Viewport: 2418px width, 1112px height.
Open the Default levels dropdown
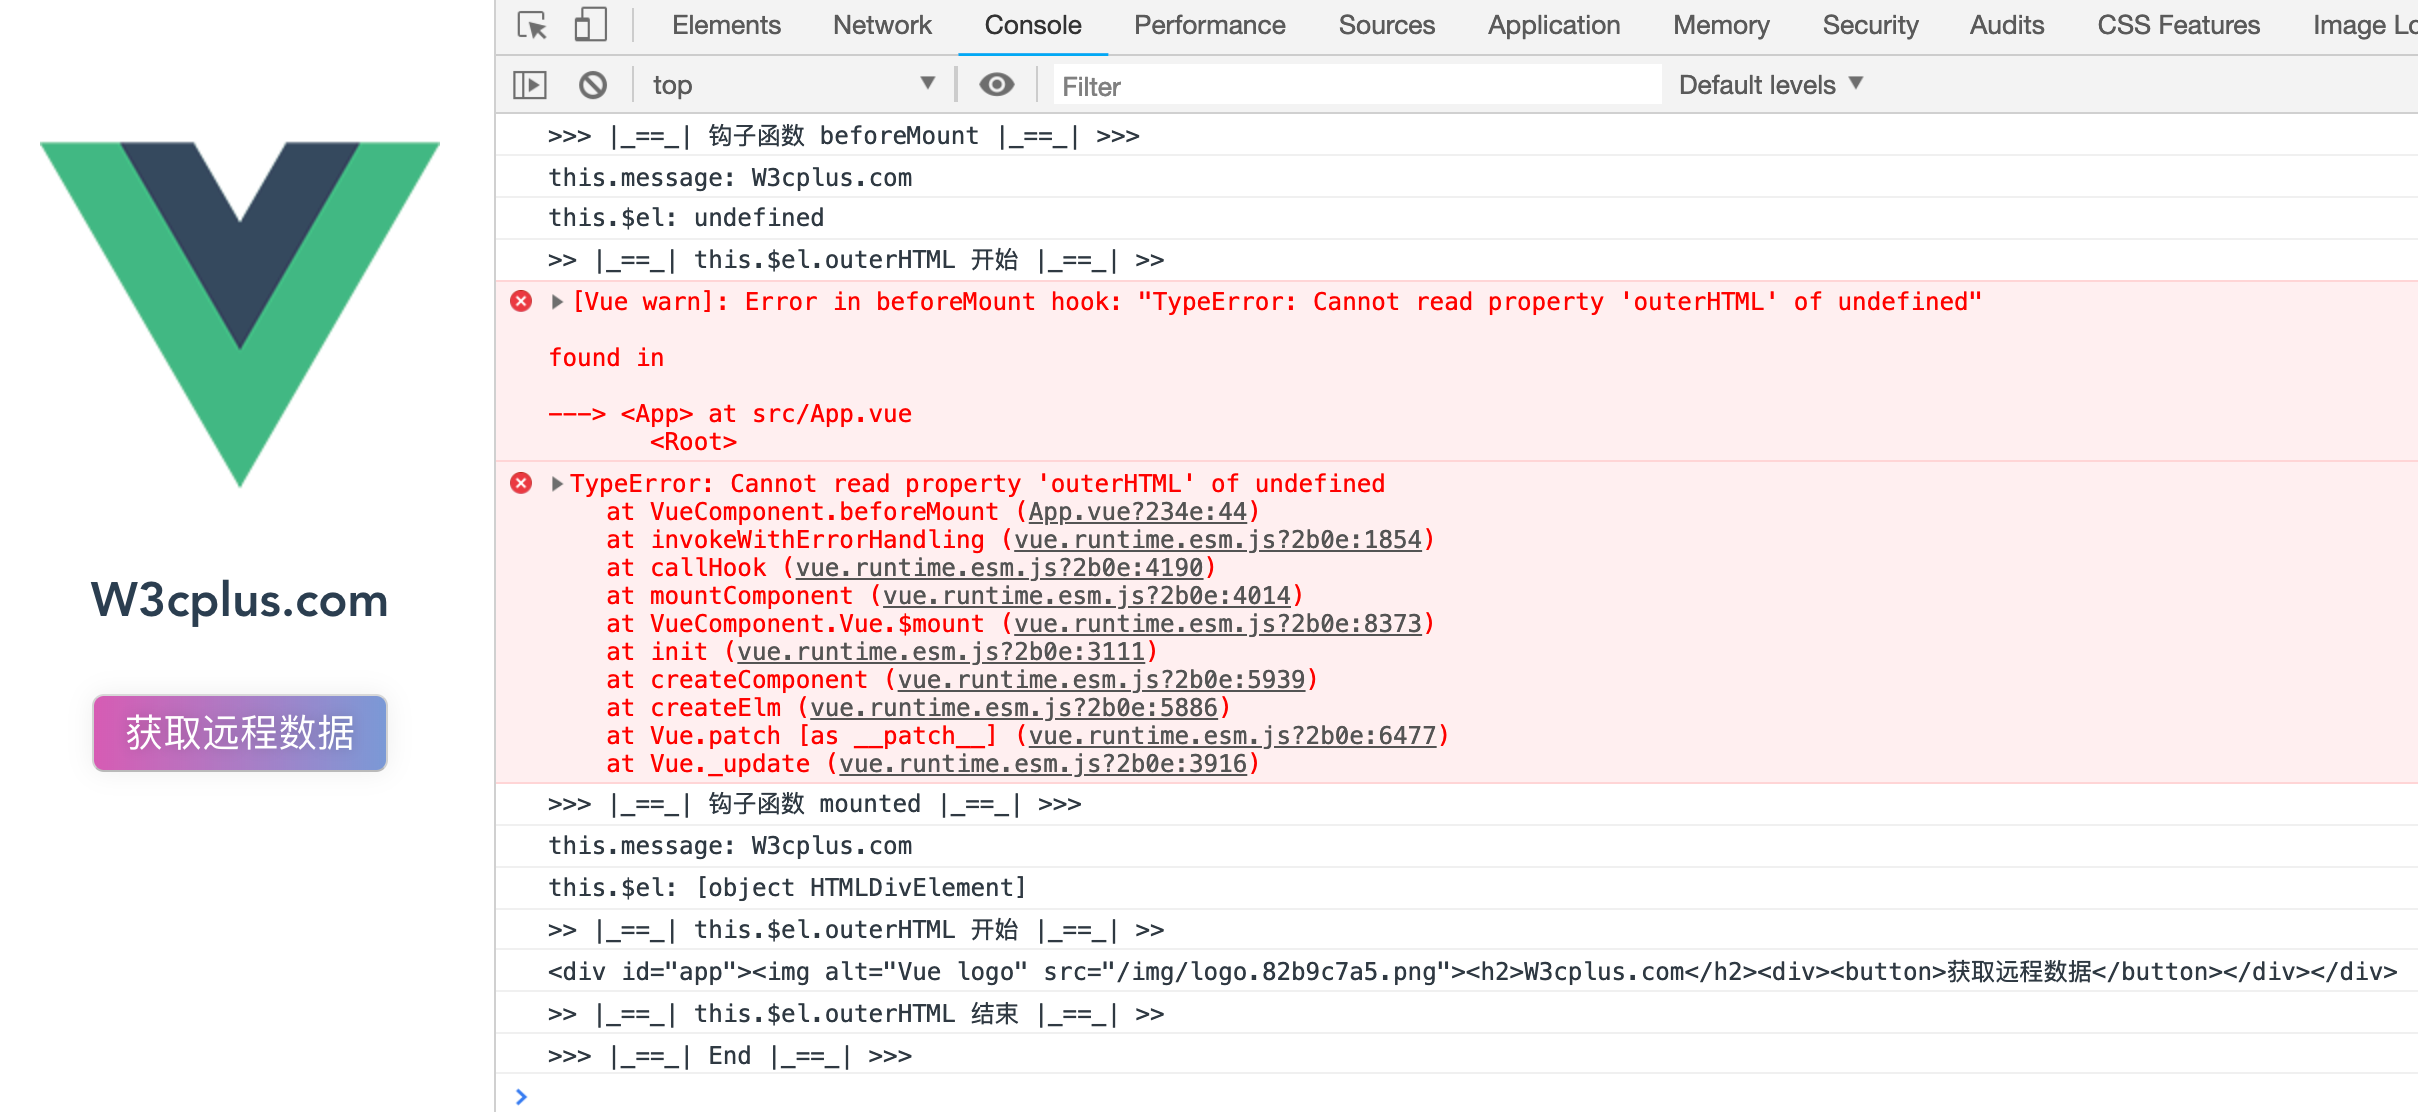click(x=1770, y=85)
